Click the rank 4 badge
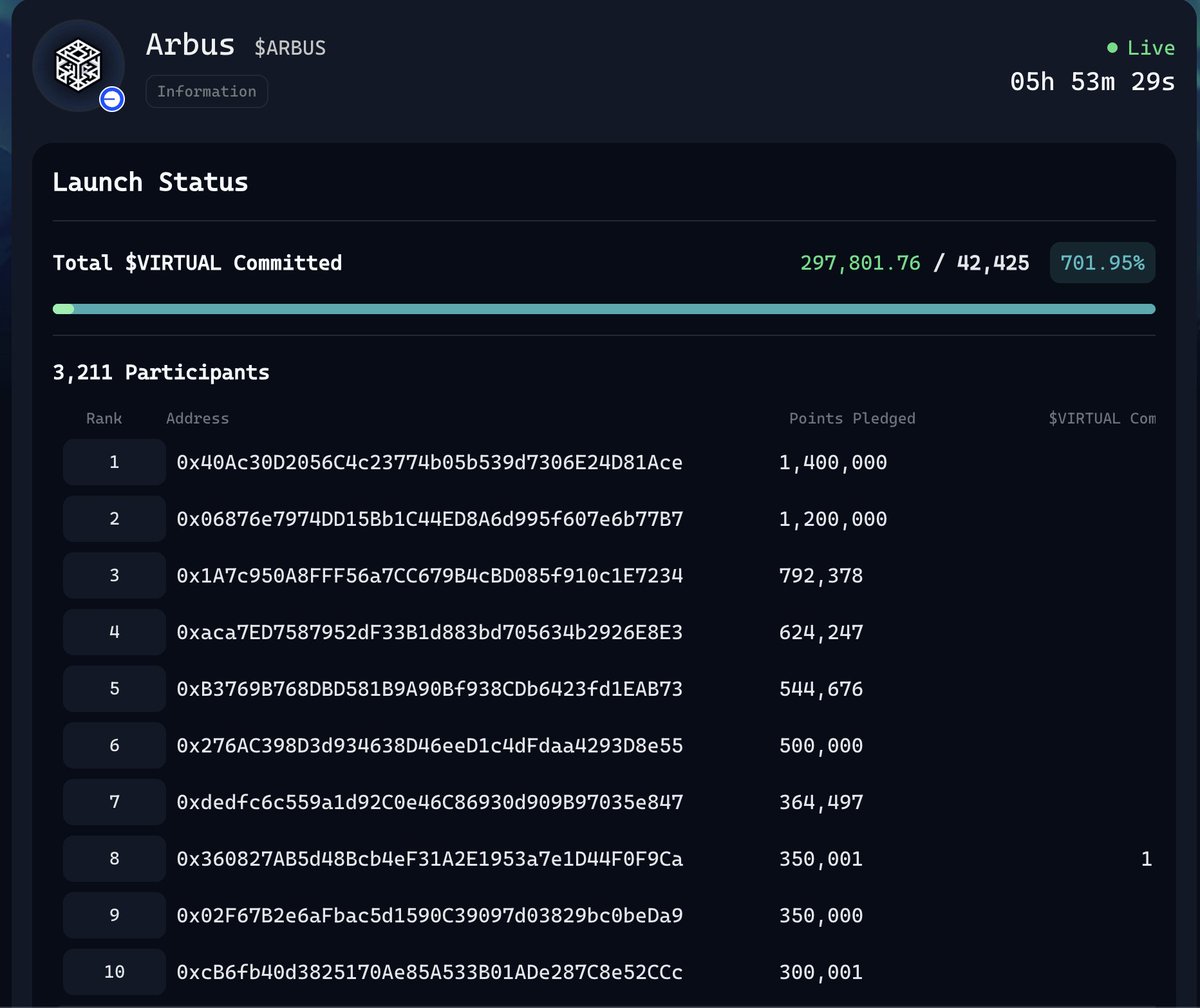Viewport: 1200px width, 1008px height. pos(114,632)
